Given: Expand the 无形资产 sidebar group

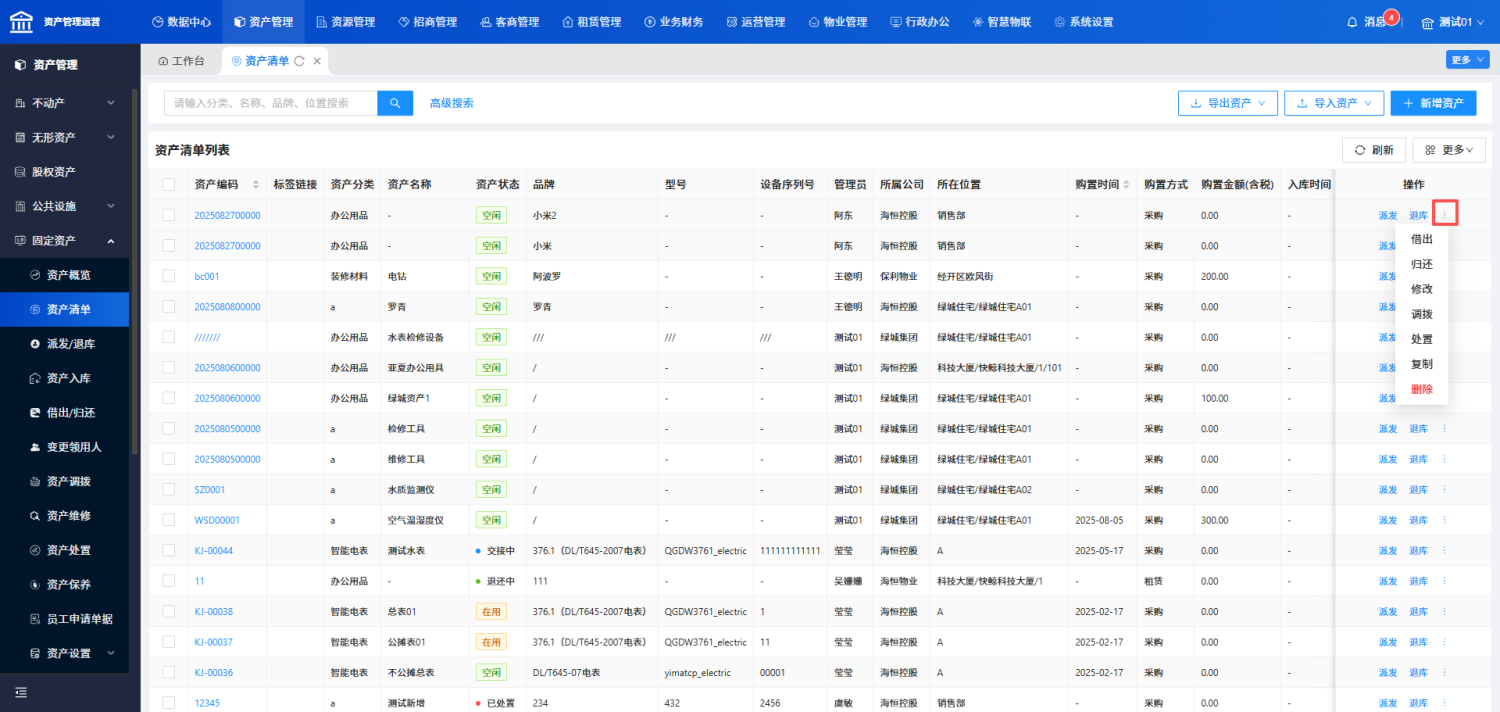Looking at the screenshot, I should (x=64, y=137).
